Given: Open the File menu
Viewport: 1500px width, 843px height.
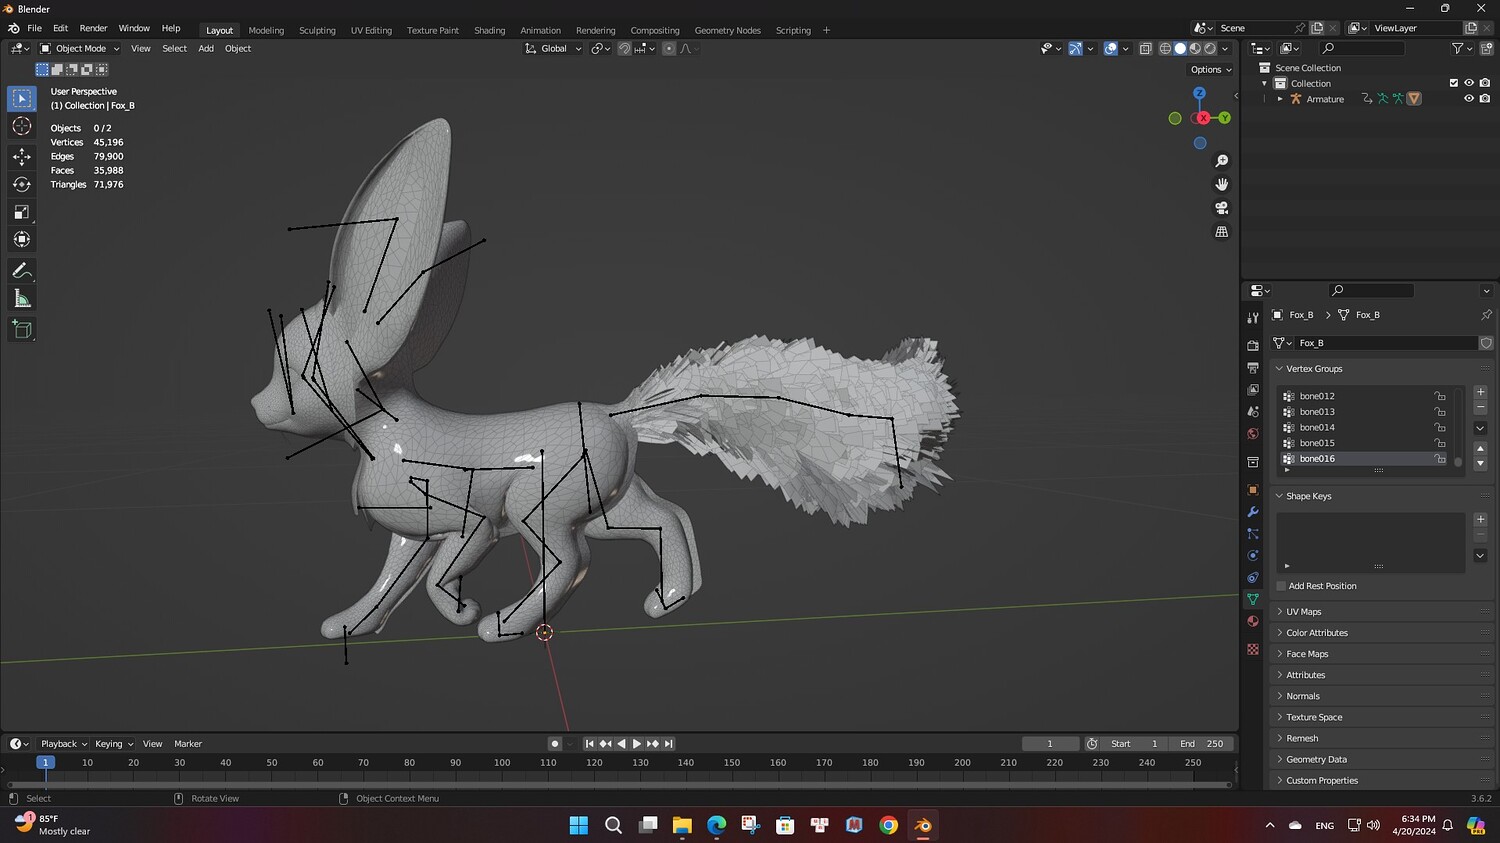Looking at the screenshot, I should coord(34,28).
